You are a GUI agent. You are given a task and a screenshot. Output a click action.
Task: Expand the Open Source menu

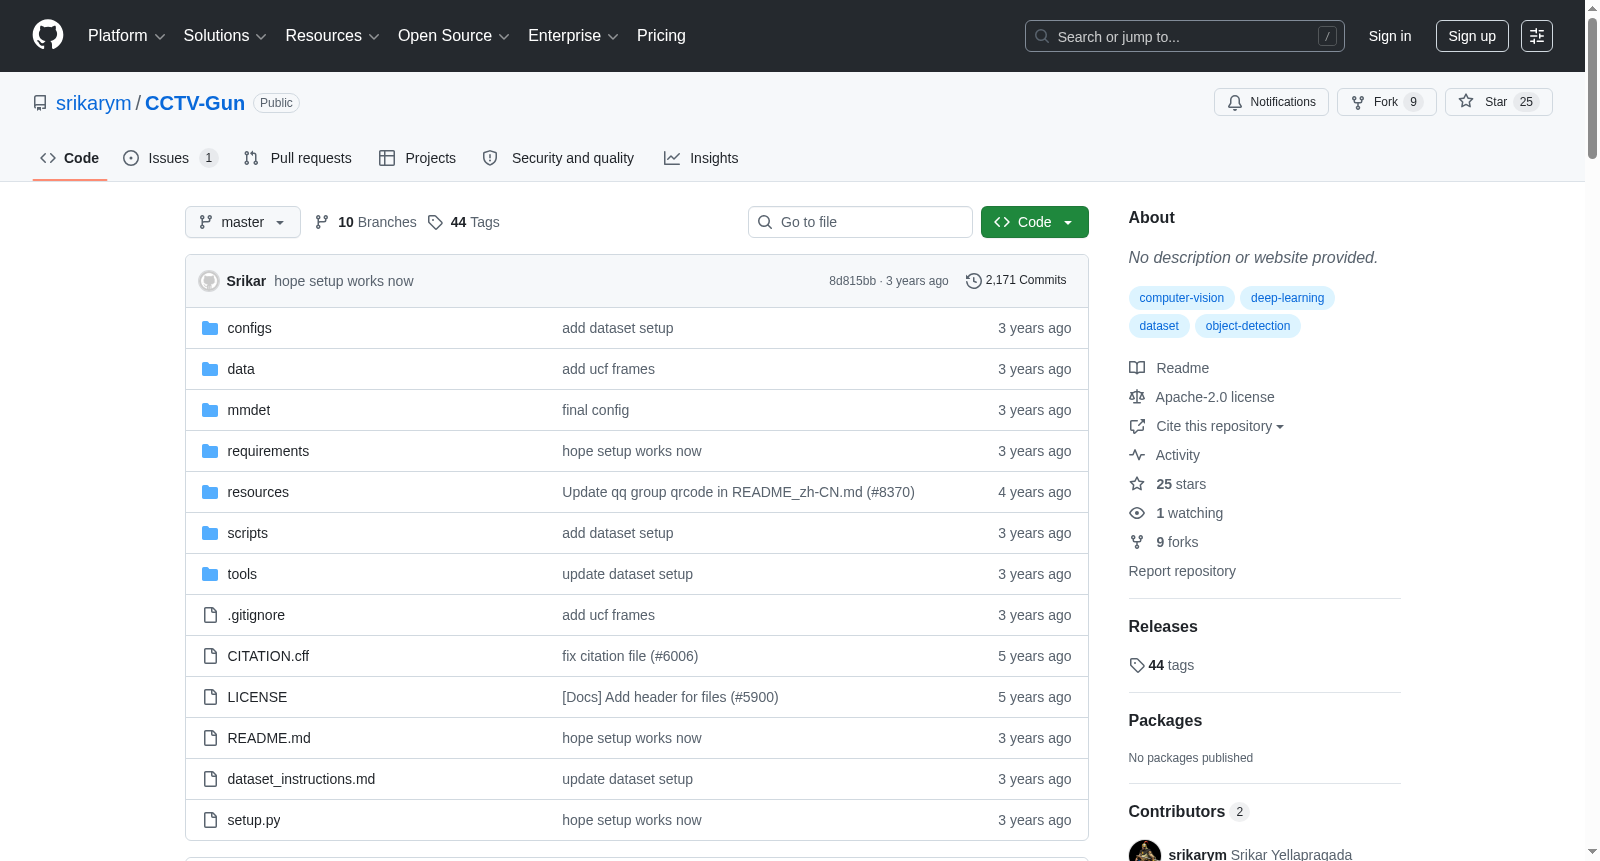point(454,36)
